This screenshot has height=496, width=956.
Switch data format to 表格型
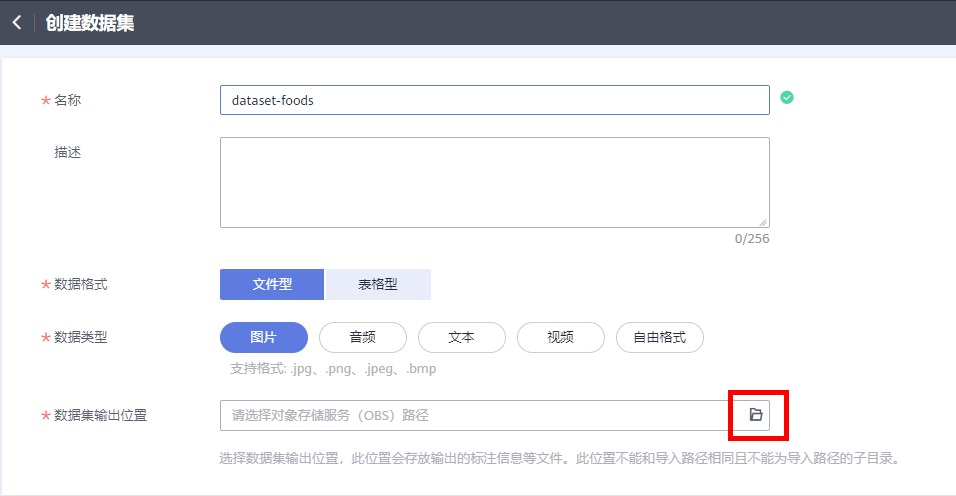coord(378,284)
